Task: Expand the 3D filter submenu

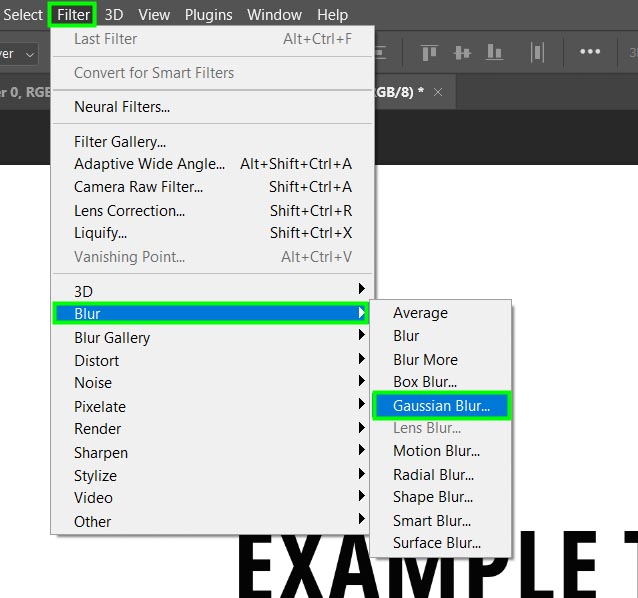Action: (x=212, y=291)
